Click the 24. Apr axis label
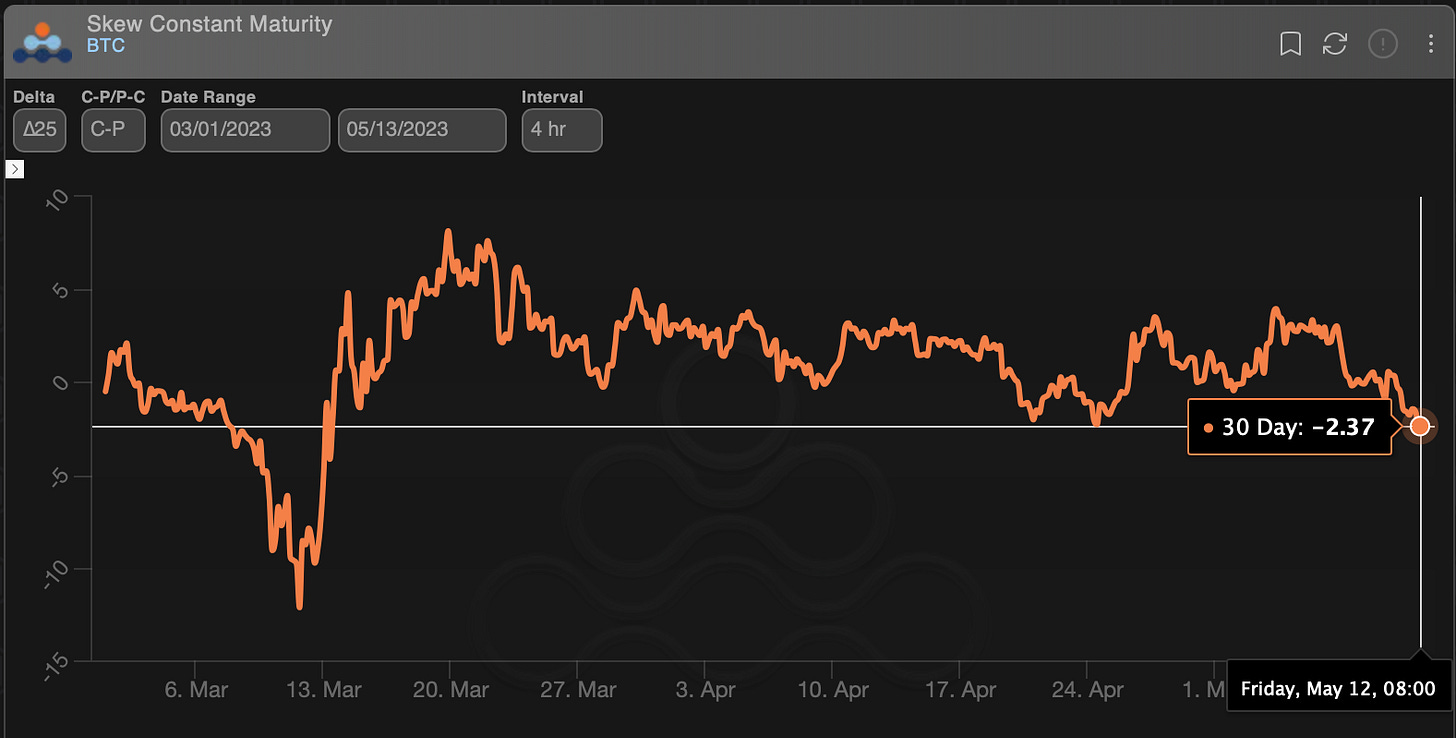This screenshot has height=738, width=1456. 1088,690
